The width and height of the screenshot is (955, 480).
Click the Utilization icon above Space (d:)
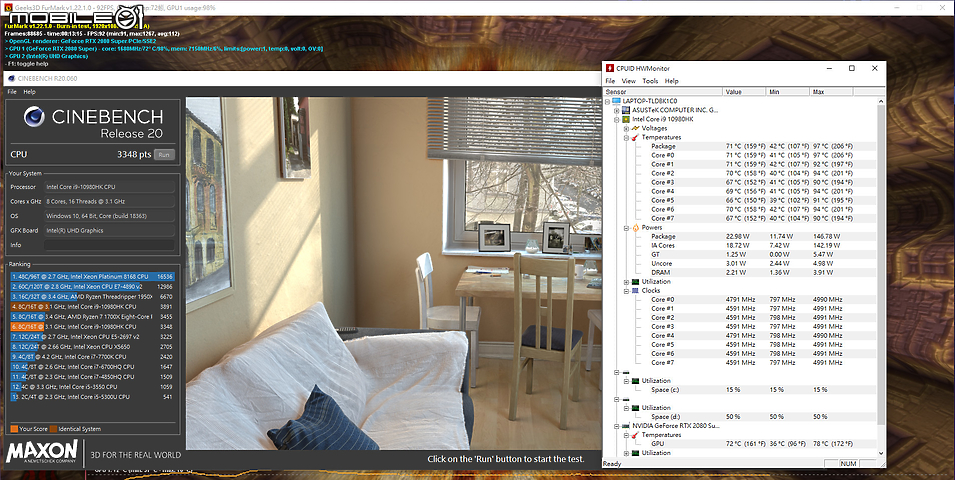(635, 408)
